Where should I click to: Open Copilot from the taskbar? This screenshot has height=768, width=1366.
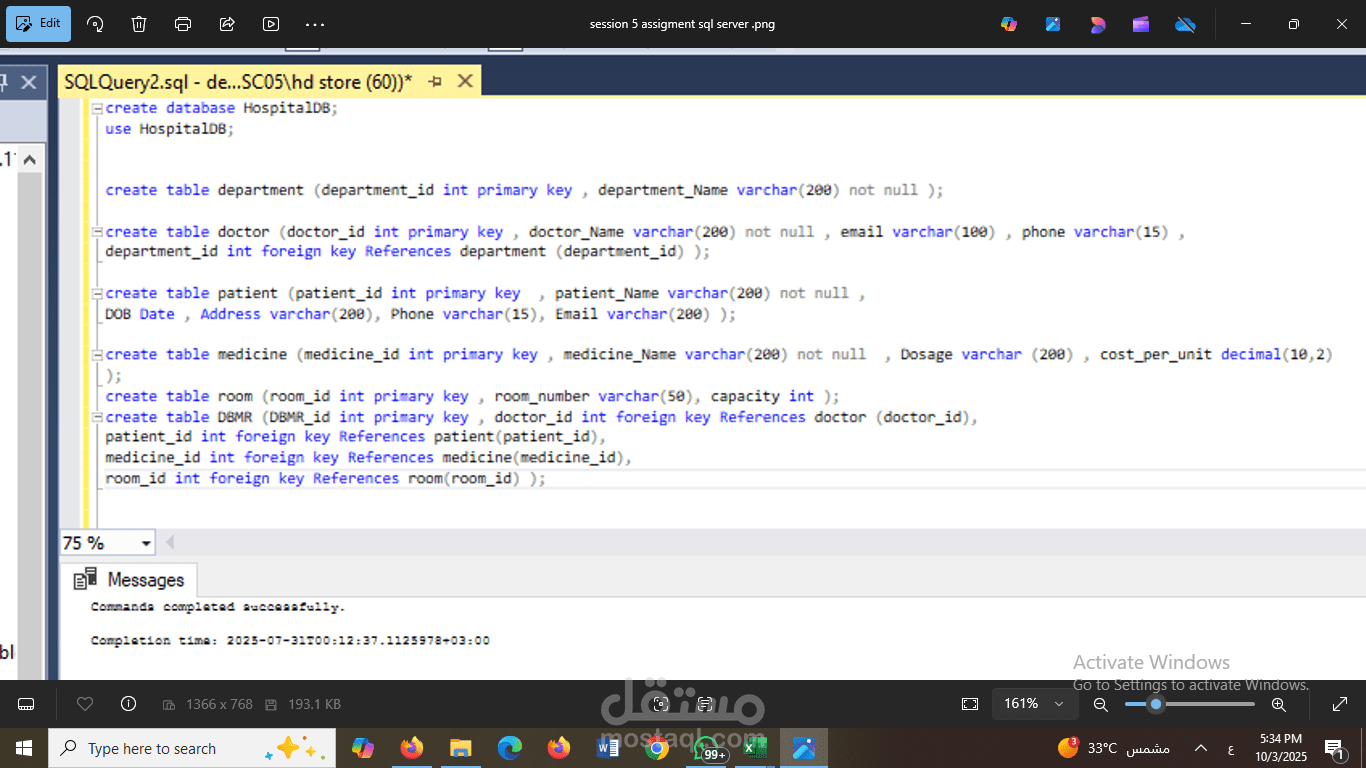click(362, 748)
